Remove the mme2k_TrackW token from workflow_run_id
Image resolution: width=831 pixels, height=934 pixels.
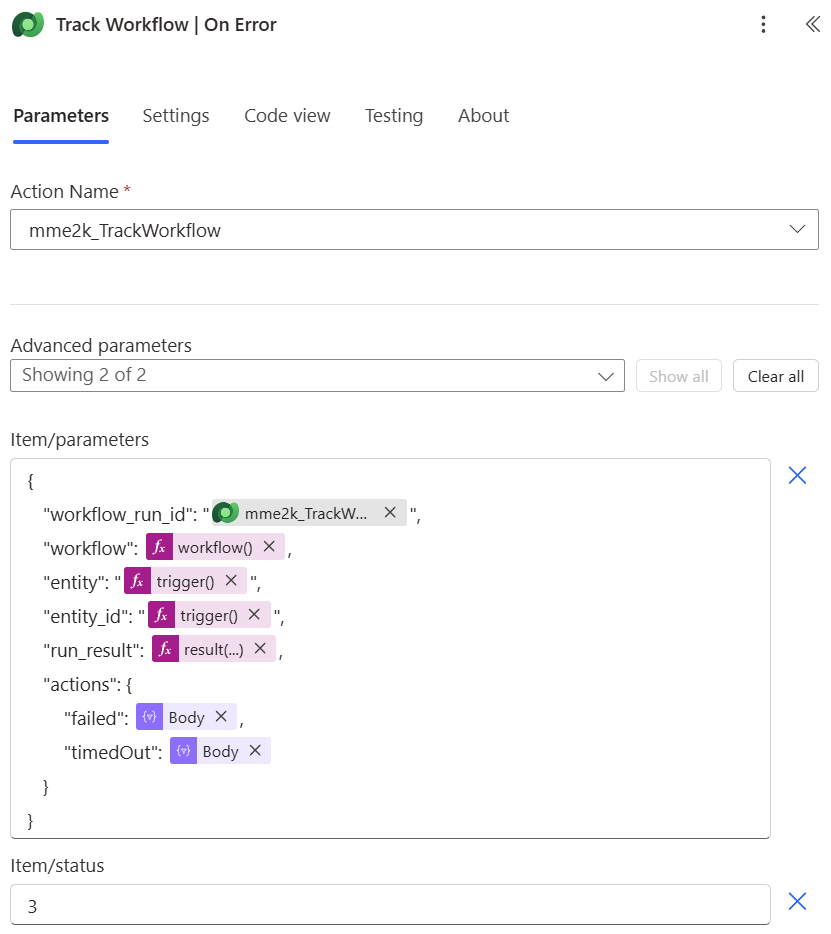390,513
